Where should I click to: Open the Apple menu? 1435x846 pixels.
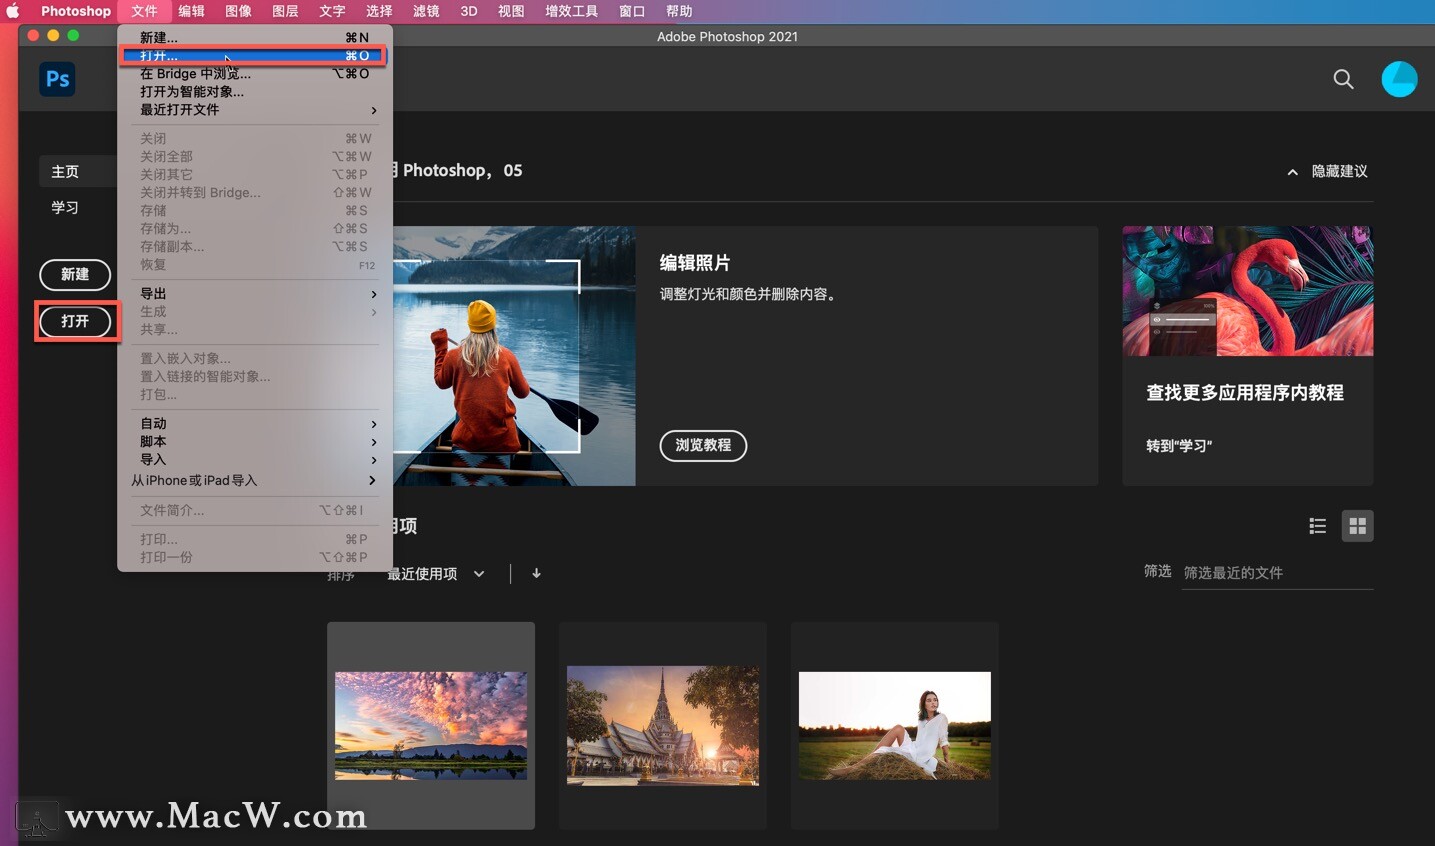13,11
